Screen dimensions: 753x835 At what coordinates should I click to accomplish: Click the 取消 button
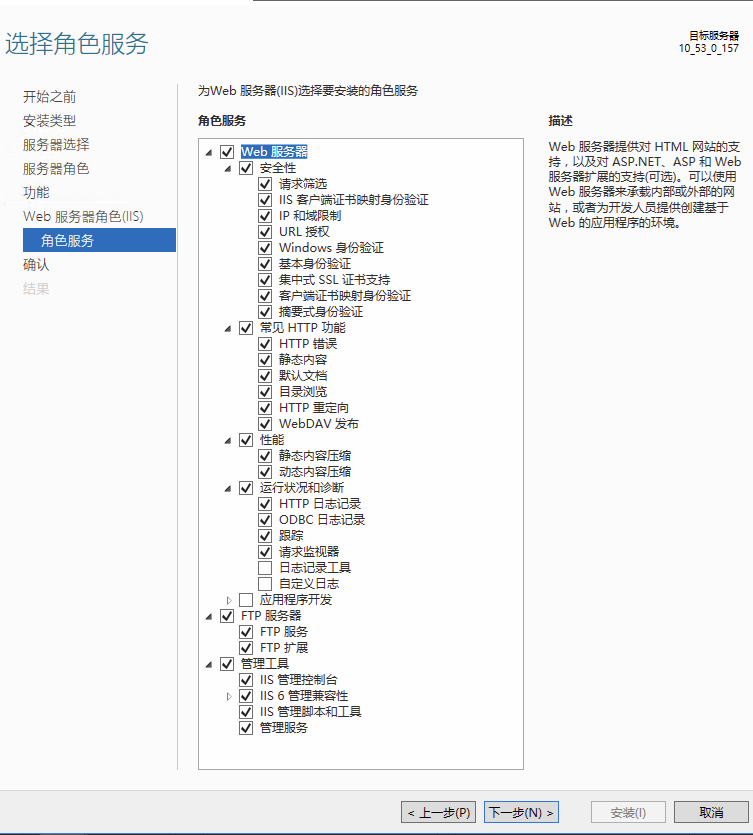[711, 813]
